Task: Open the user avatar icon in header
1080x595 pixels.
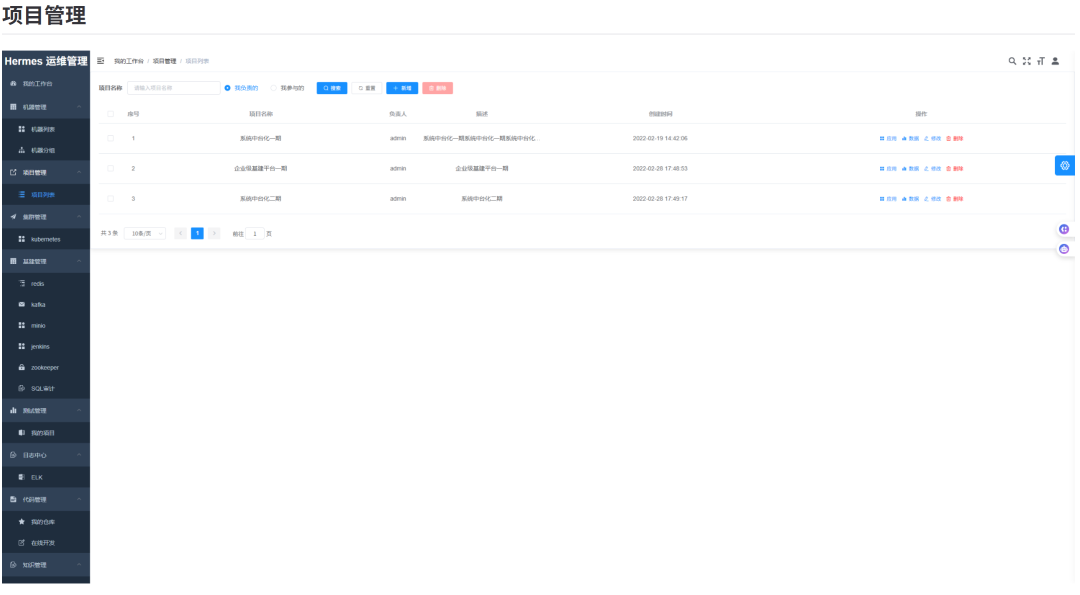Action: coord(1055,61)
